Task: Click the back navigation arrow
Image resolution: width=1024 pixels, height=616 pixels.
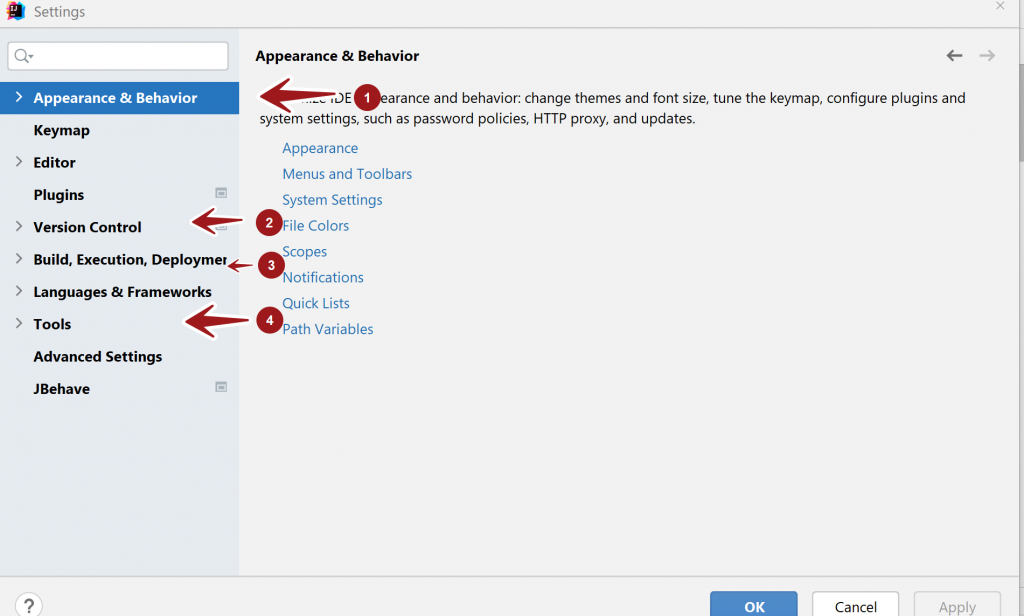Action: 954,56
